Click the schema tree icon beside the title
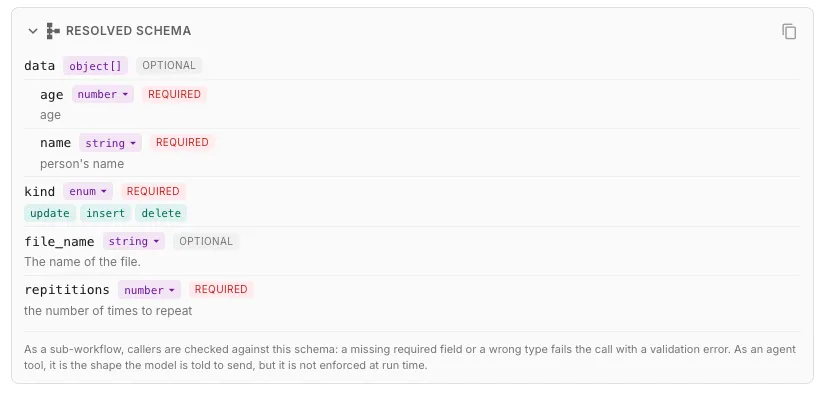The width and height of the screenshot is (826, 399). click(x=53, y=31)
